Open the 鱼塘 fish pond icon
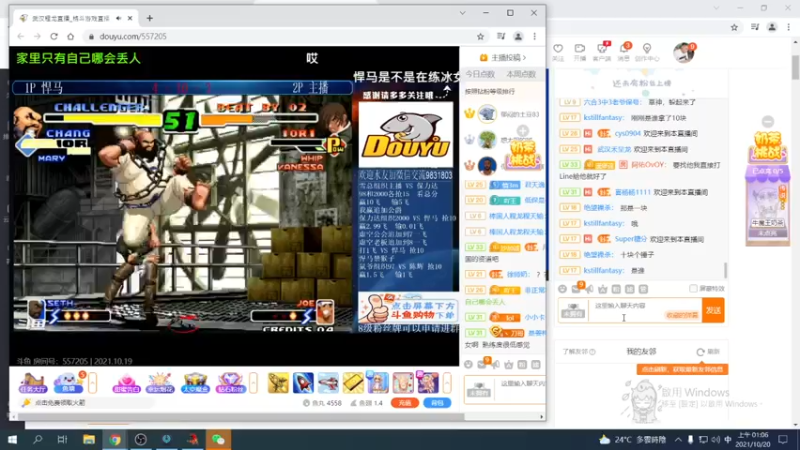This screenshot has height=450, width=800. point(68,382)
